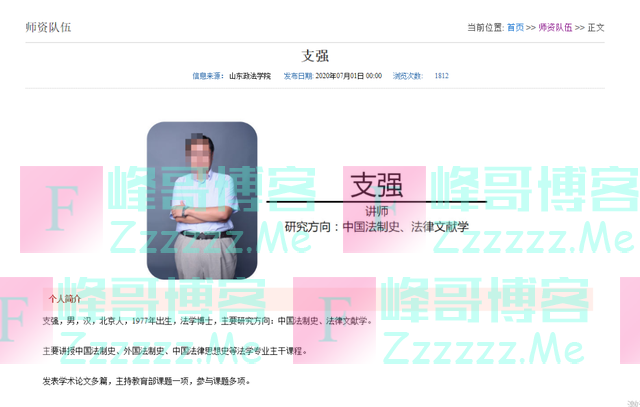Click the 研究方向 research line
This screenshot has height=407, width=640.
[376, 227]
